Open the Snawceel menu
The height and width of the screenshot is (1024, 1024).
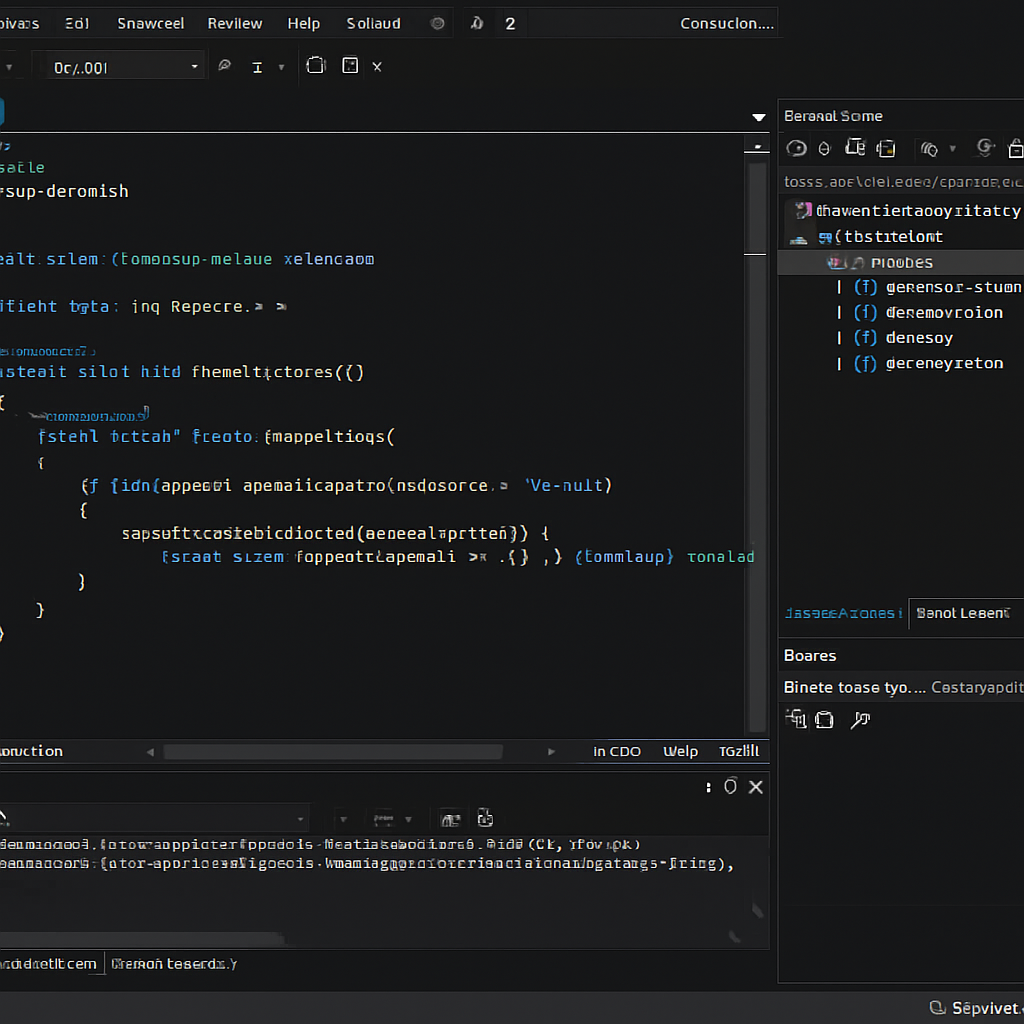click(150, 24)
